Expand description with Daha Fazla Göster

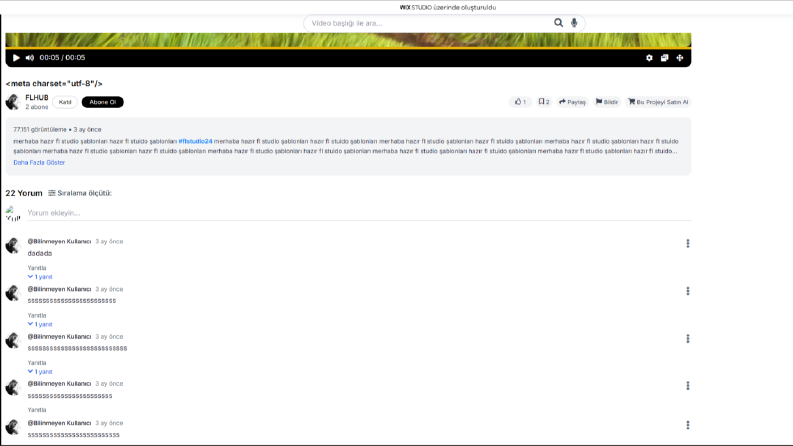(39, 162)
